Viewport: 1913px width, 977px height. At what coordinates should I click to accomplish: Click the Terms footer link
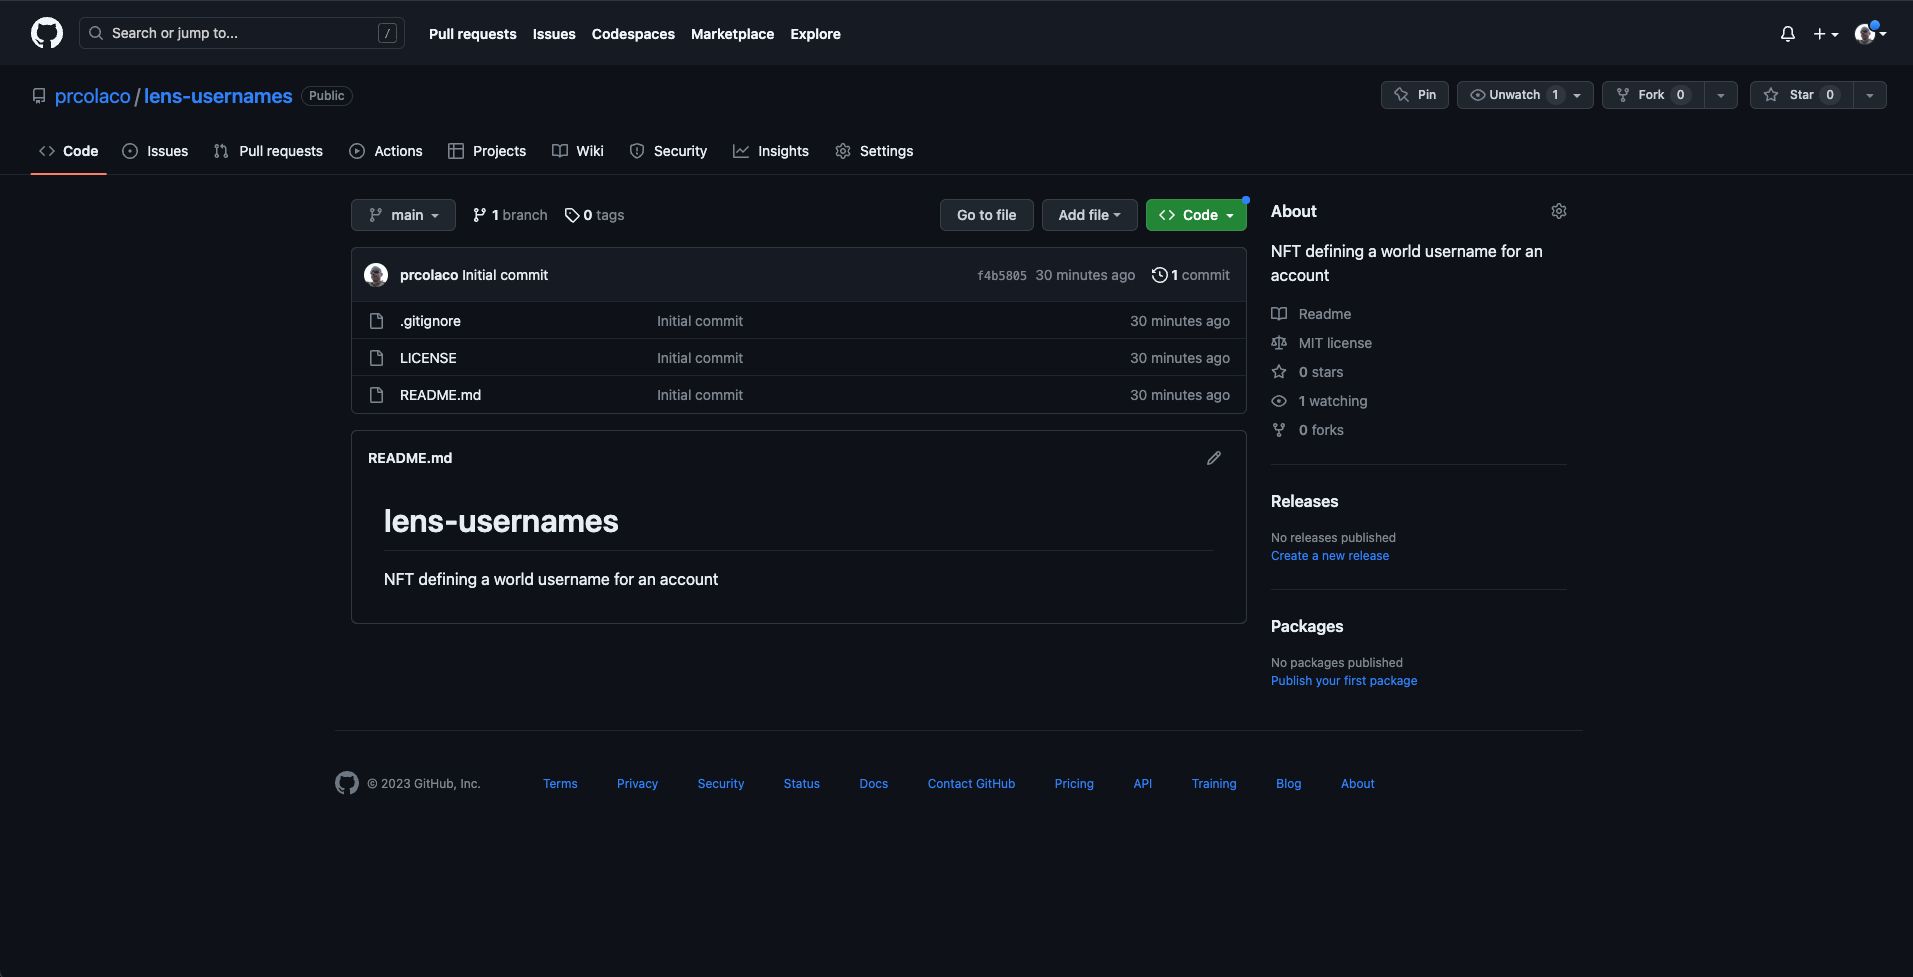tap(560, 784)
